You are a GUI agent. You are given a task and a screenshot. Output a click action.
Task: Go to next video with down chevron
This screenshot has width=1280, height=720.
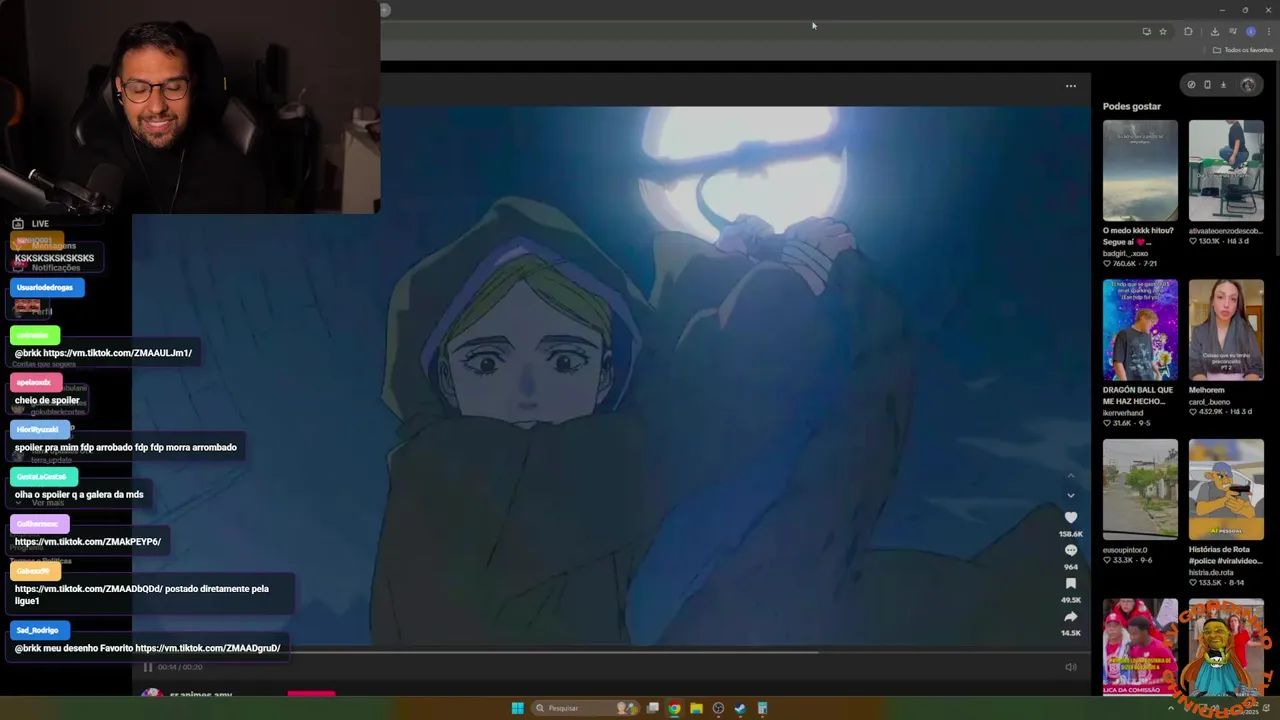point(1070,495)
